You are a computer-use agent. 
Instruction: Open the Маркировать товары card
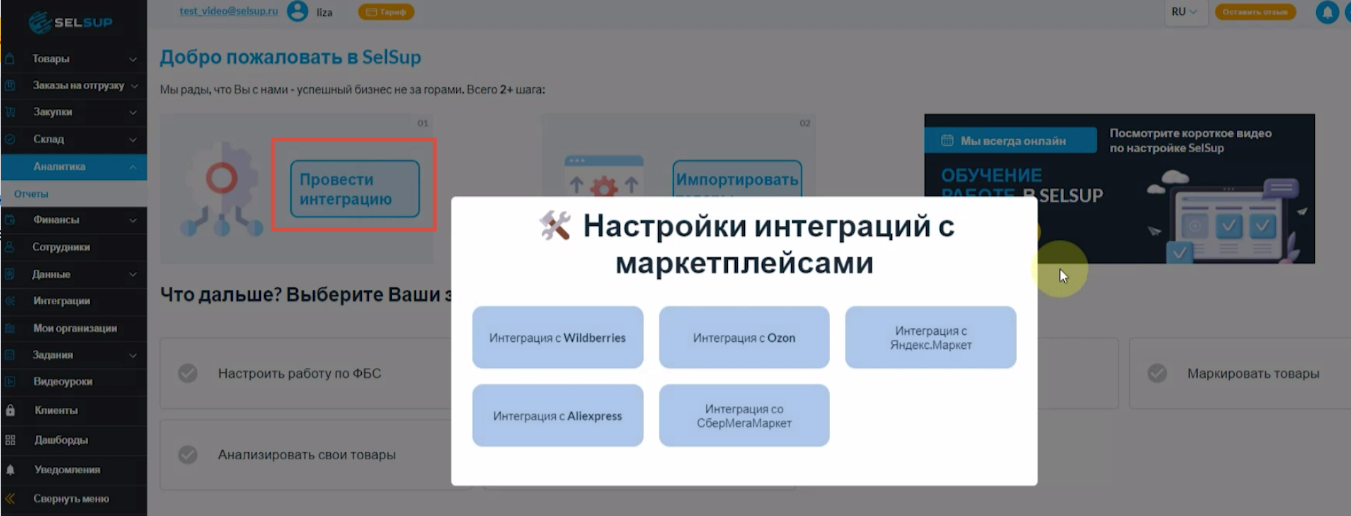[x=1240, y=373]
